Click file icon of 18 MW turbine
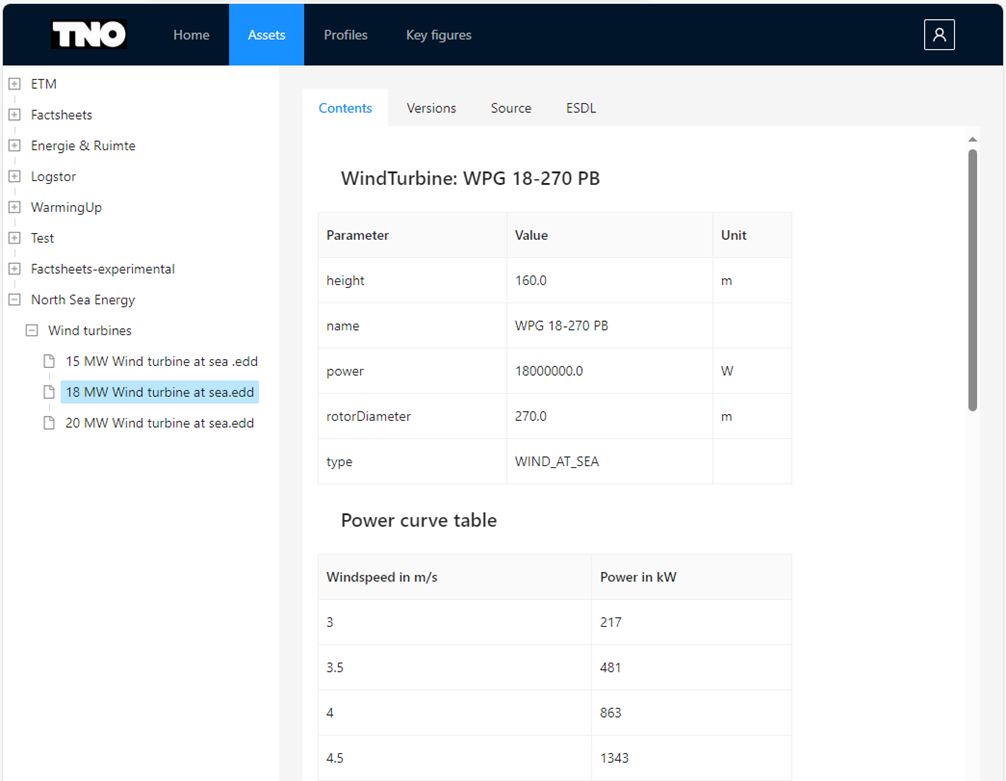 click(49, 392)
